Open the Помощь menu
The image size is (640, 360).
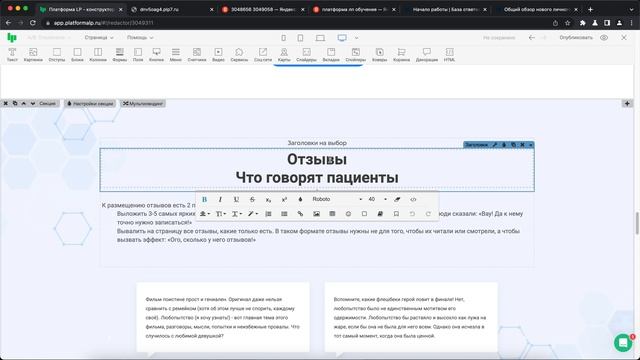pos(140,38)
